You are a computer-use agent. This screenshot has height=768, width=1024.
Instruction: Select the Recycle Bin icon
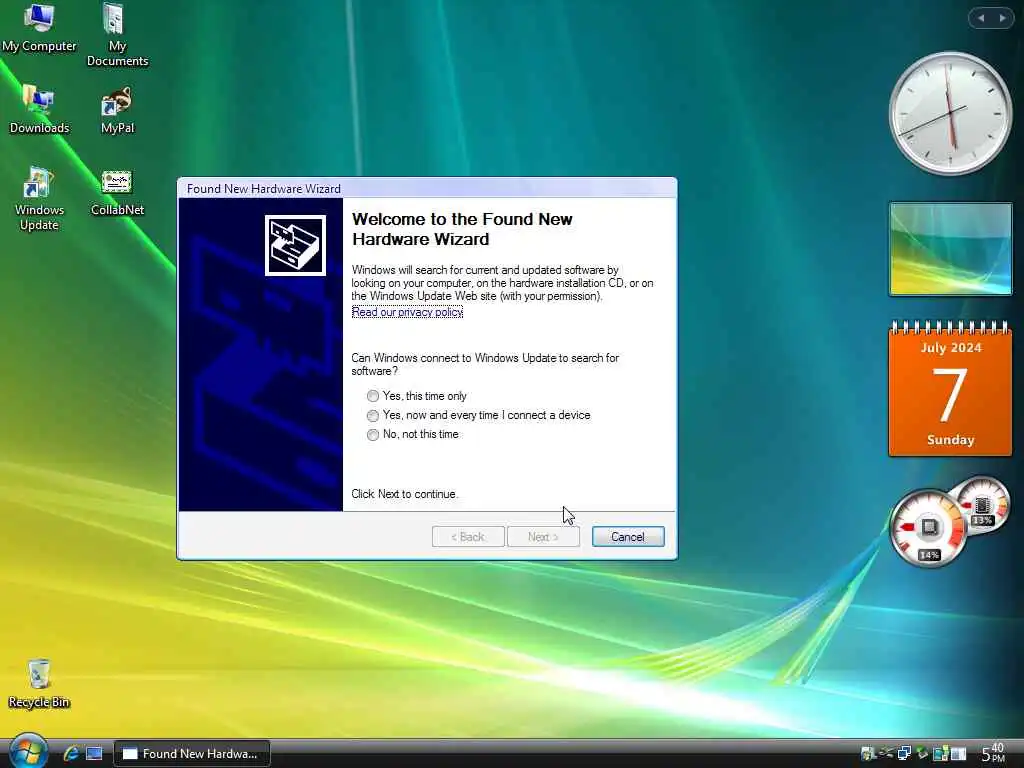click(39, 683)
